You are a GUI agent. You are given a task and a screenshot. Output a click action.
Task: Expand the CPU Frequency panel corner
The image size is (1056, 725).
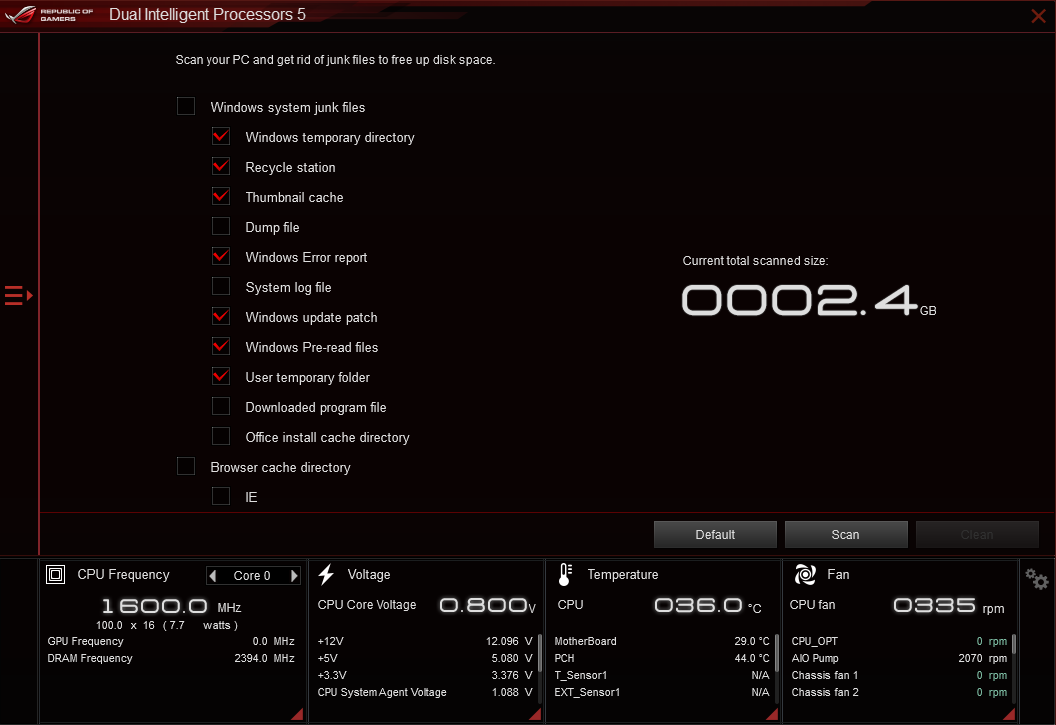click(297, 714)
